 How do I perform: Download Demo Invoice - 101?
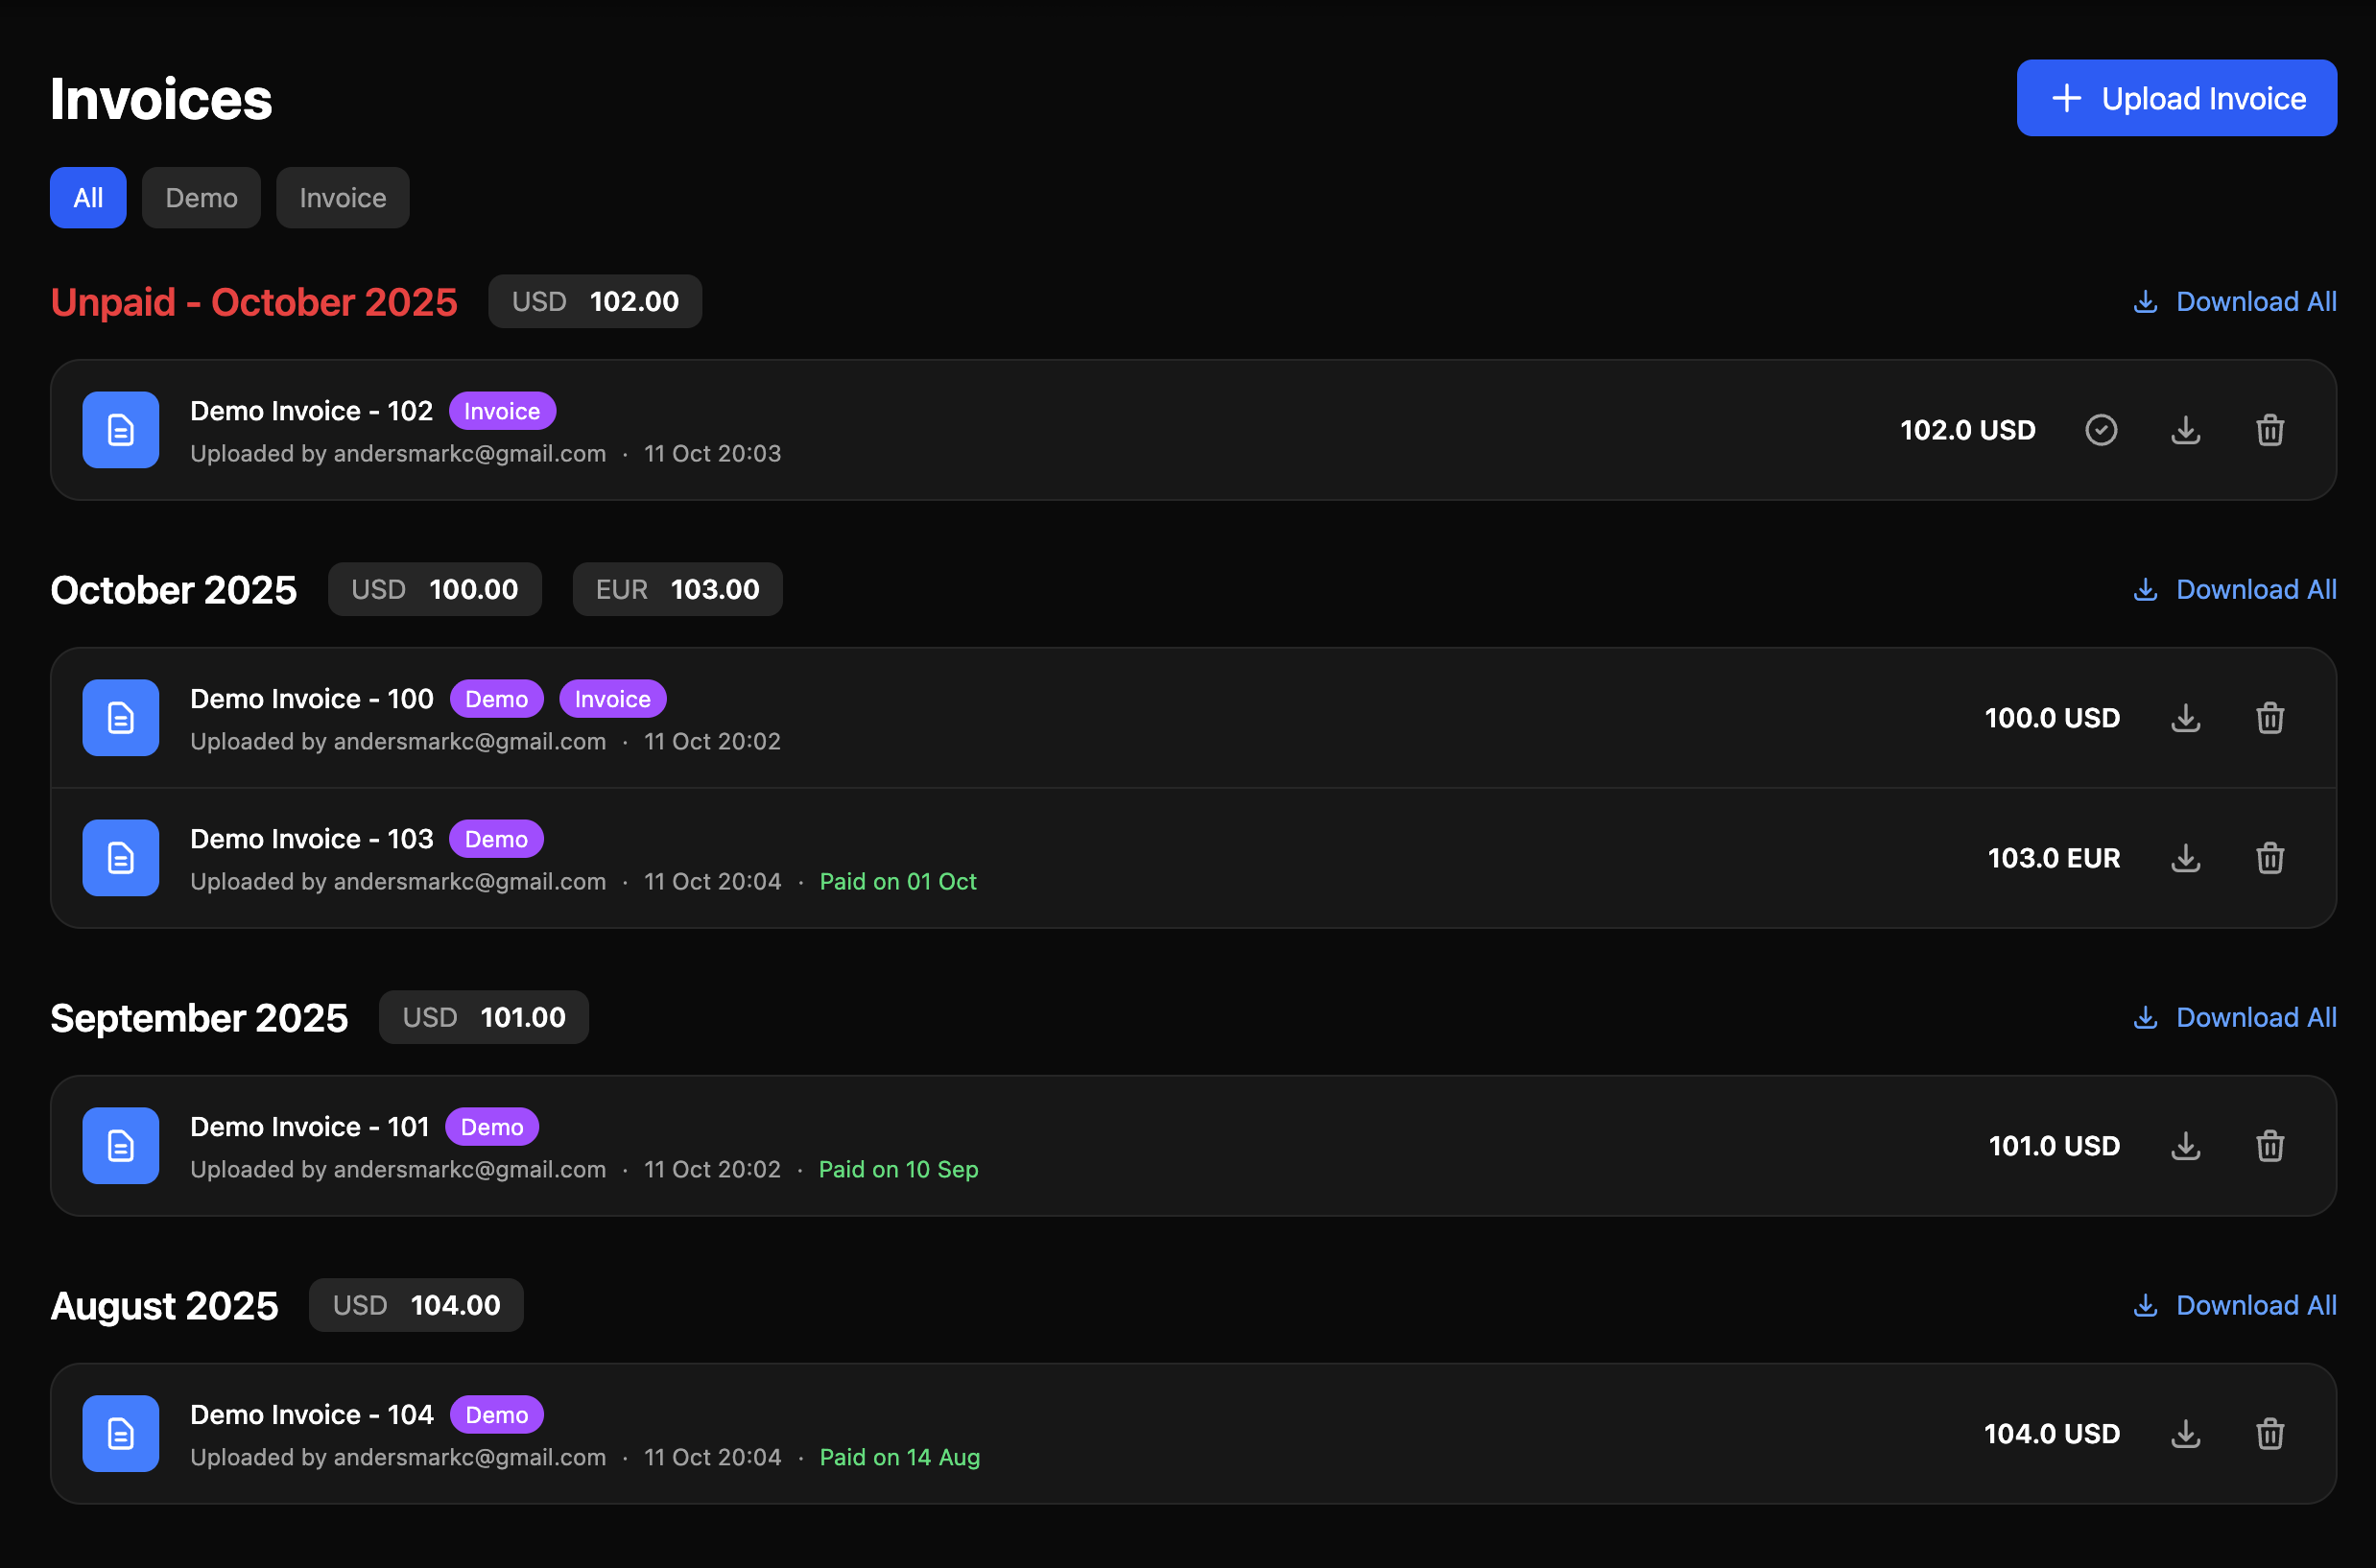[2185, 1146]
